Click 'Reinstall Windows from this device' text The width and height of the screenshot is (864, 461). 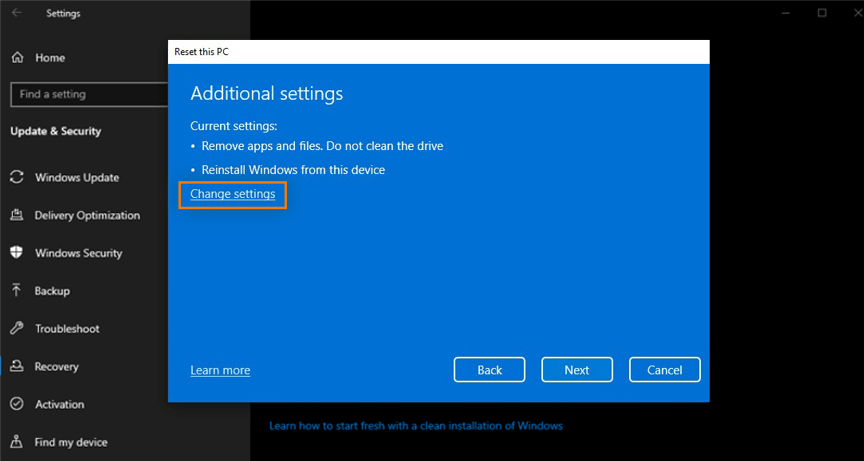pyautogui.click(x=293, y=170)
